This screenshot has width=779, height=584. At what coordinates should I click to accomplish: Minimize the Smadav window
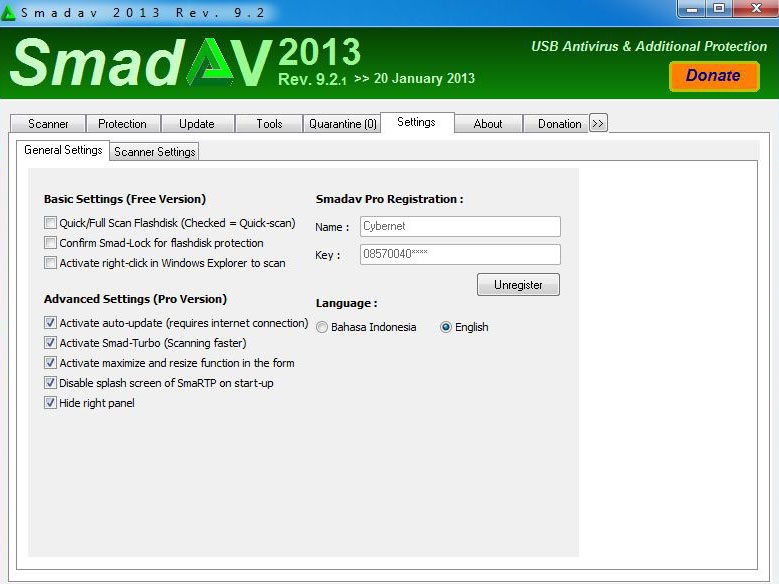coord(692,9)
